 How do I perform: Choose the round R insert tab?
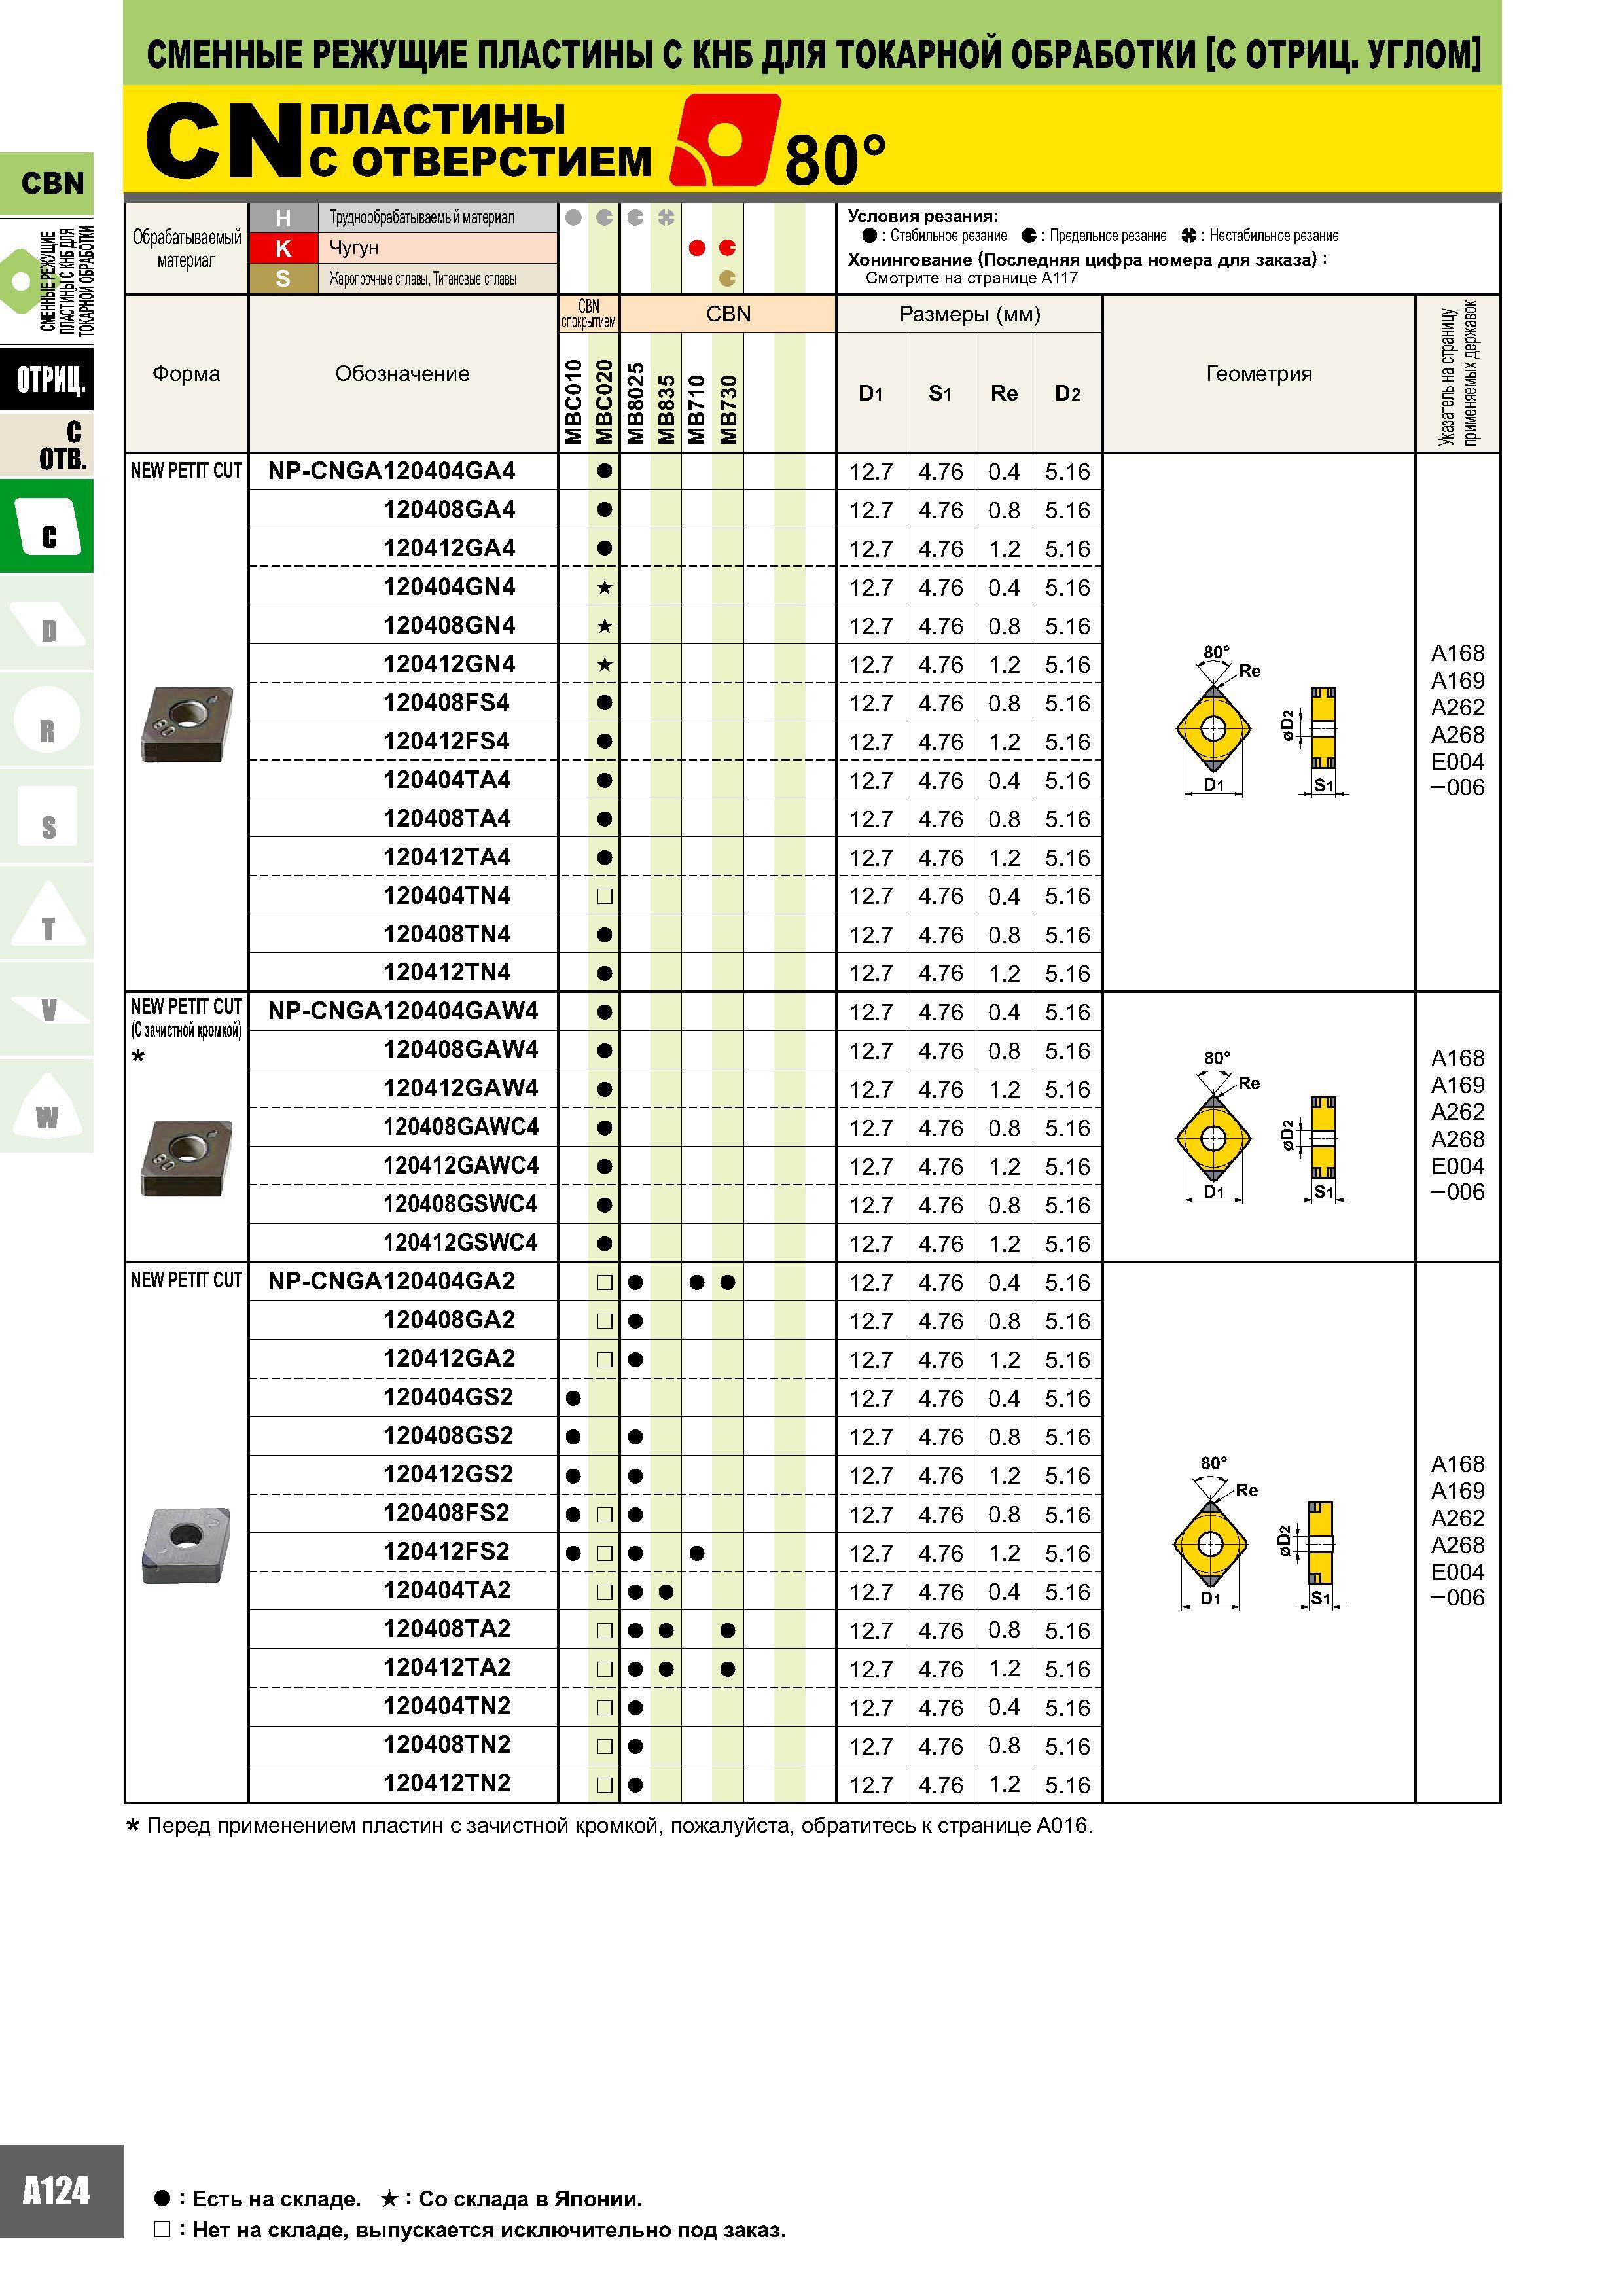pyautogui.click(x=47, y=720)
